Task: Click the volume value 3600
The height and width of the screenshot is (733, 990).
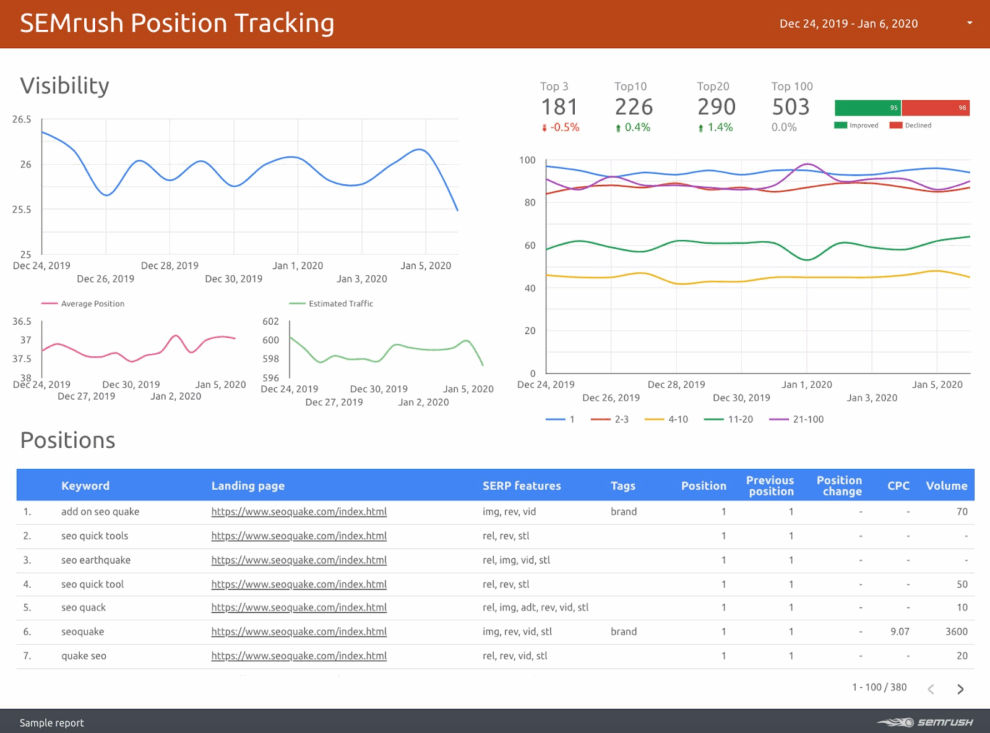Action: pyautogui.click(x=957, y=631)
